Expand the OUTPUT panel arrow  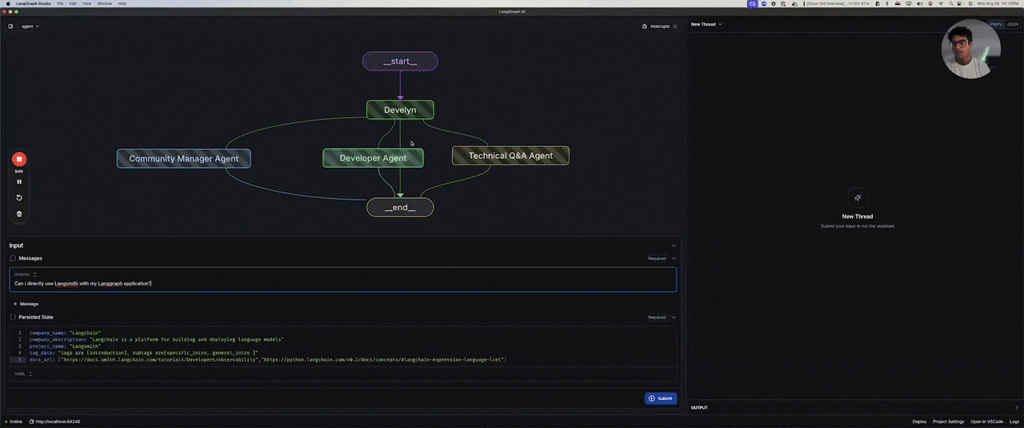[1016, 408]
